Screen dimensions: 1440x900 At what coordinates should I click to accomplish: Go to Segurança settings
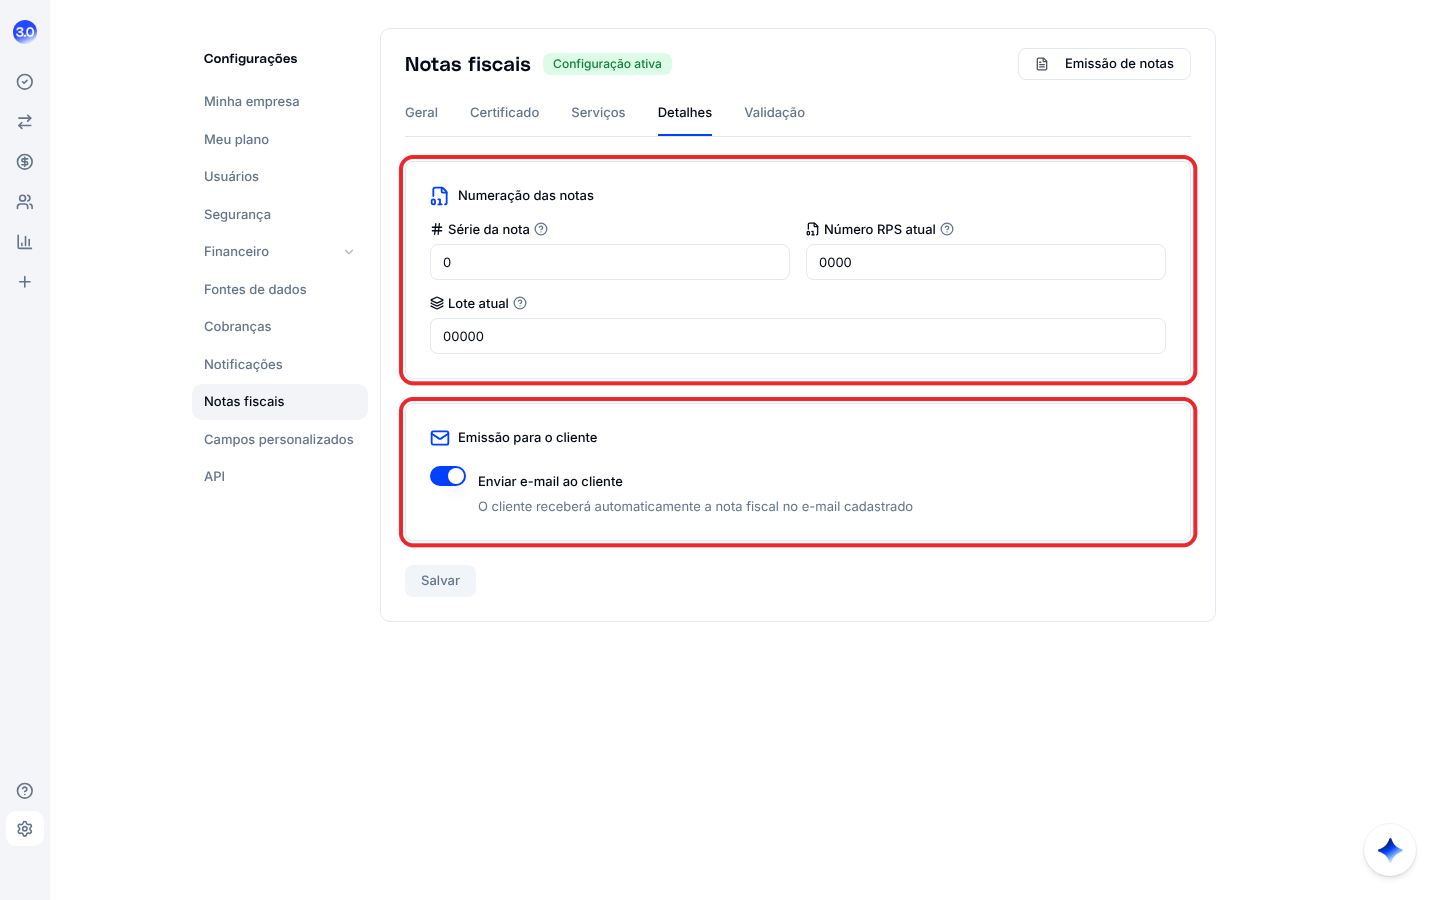pyautogui.click(x=280, y=215)
